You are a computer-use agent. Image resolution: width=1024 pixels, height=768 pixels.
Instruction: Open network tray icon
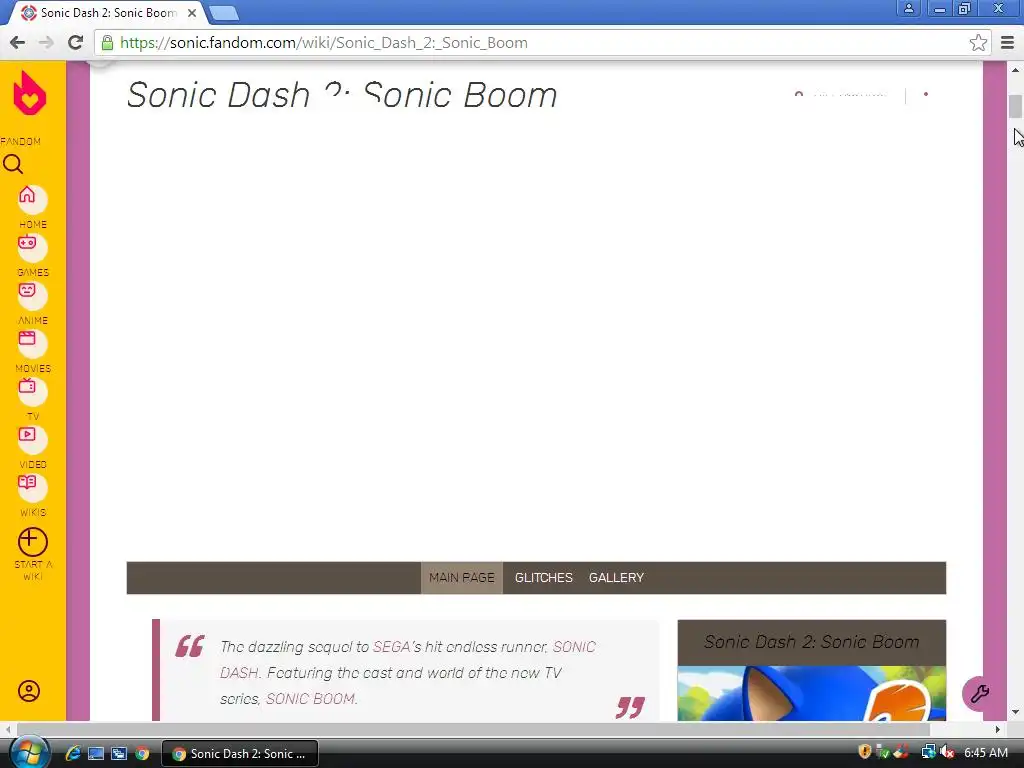point(928,752)
